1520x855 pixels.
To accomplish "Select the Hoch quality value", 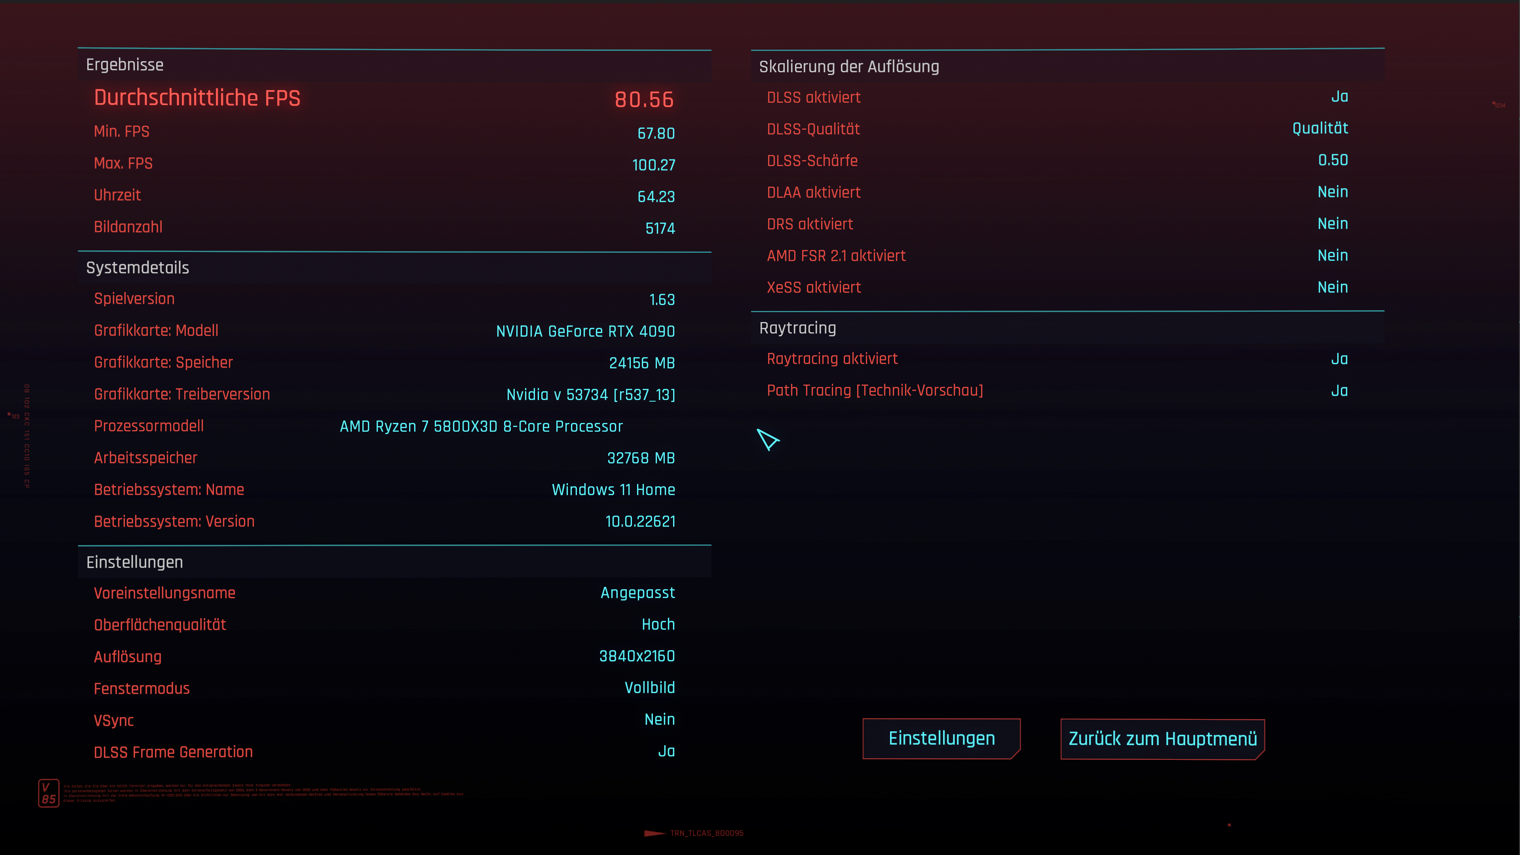I will pyautogui.click(x=658, y=625).
